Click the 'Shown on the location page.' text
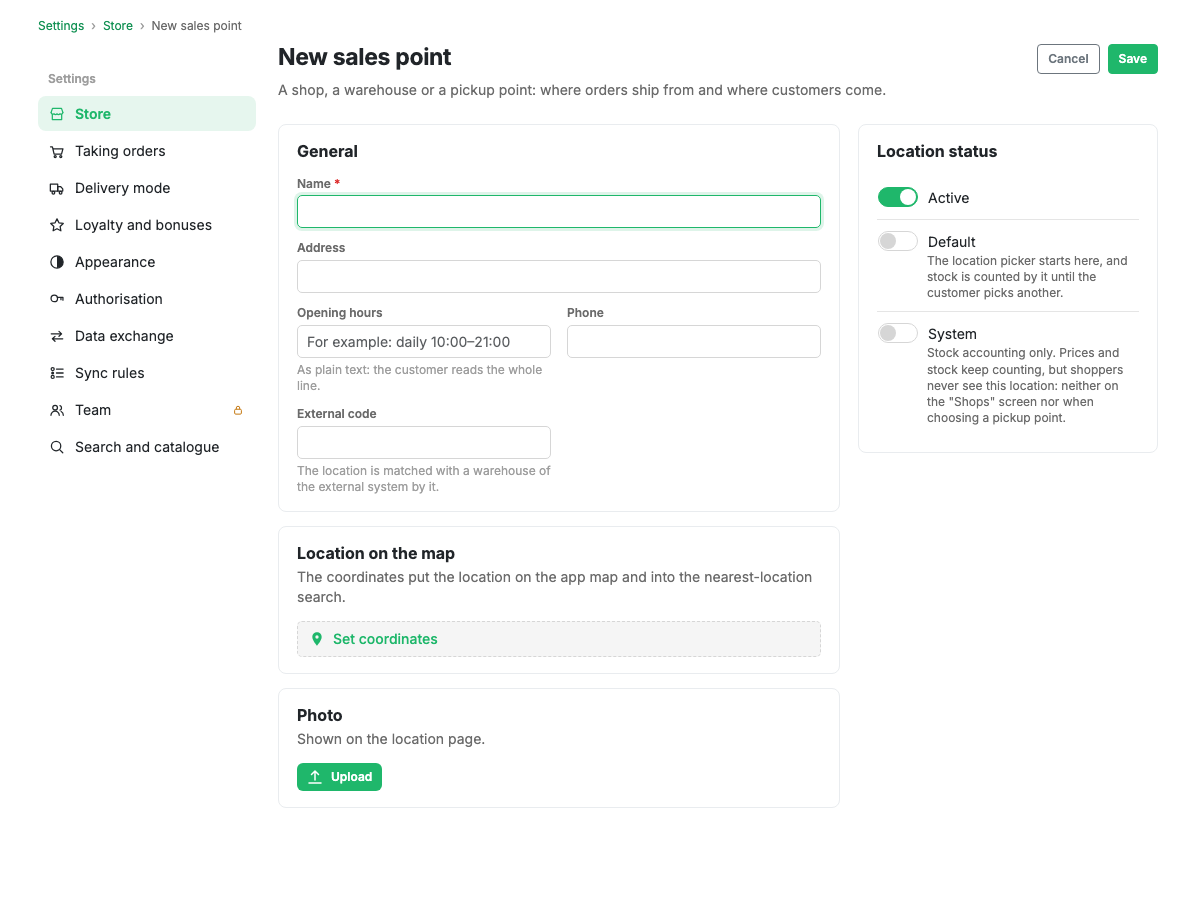The image size is (1196, 904). [391, 739]
